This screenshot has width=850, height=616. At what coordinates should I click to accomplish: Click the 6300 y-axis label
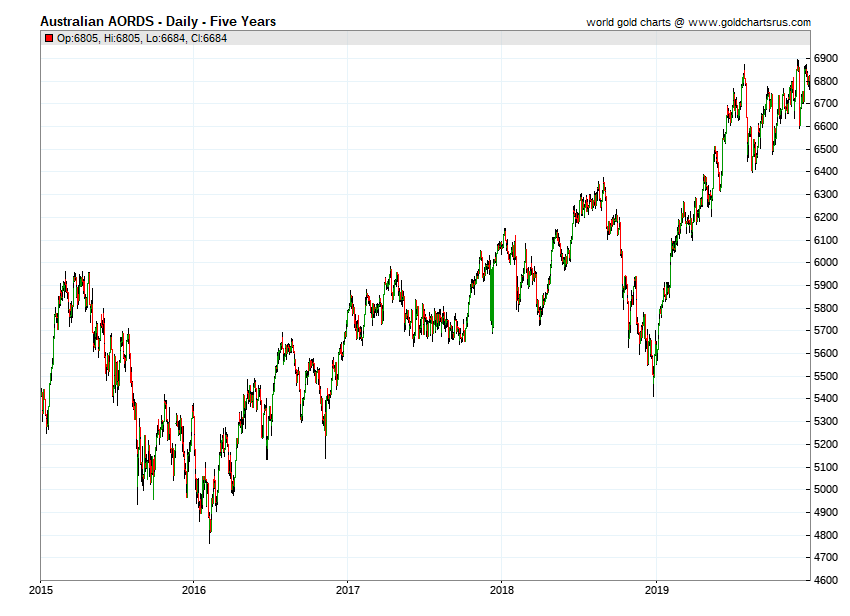[x=825, y=194]
